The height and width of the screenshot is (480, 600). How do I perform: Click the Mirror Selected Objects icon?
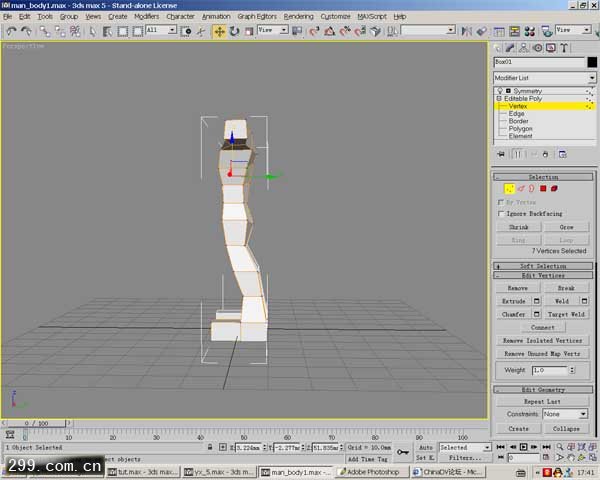(x=466, y=31)
